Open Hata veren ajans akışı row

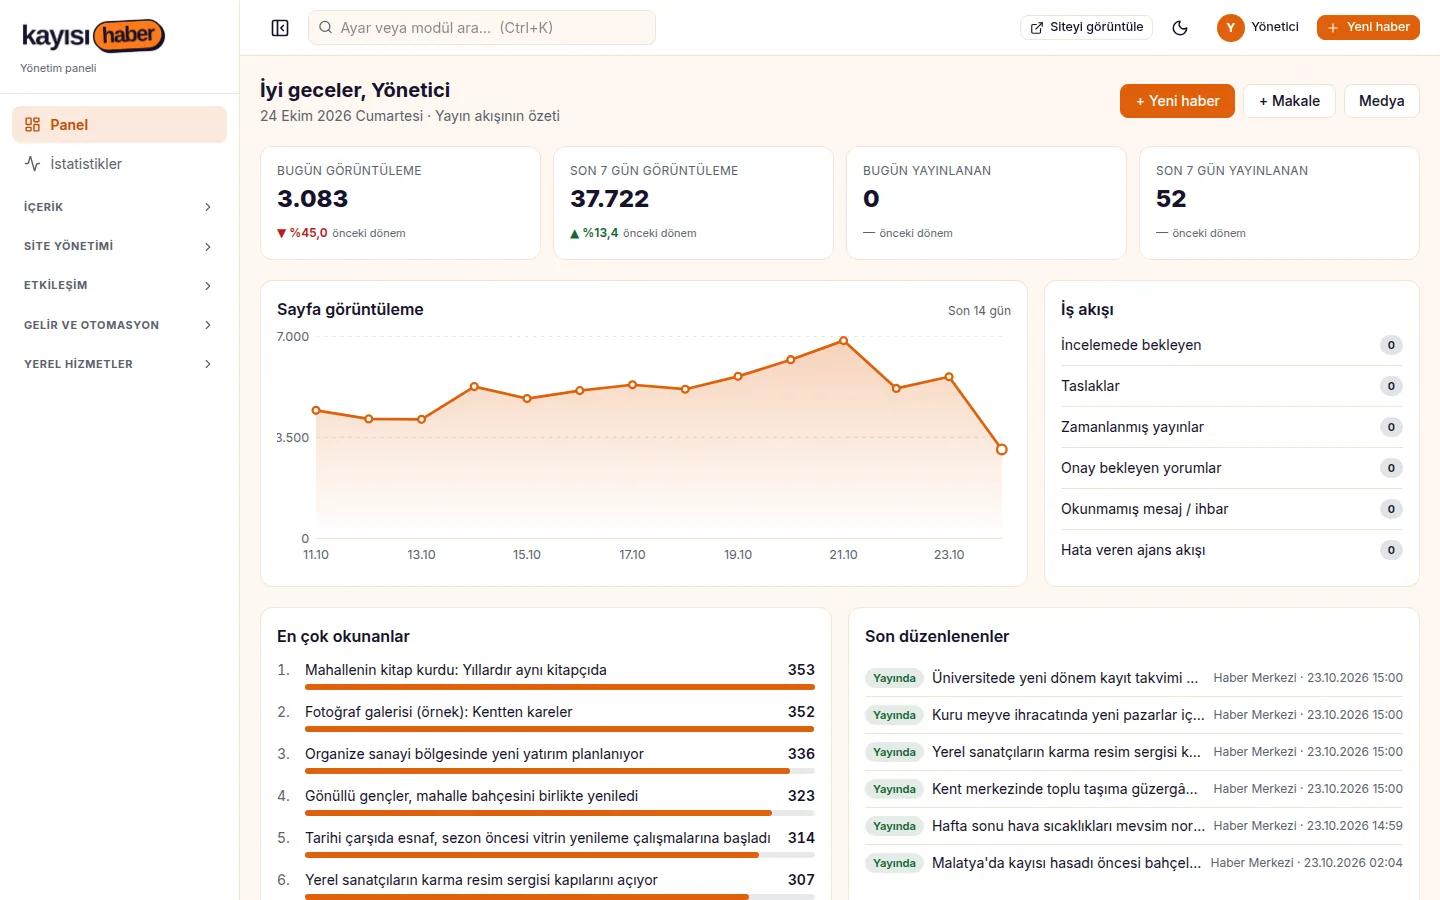pyautogui.click(x=1232, y=550)
